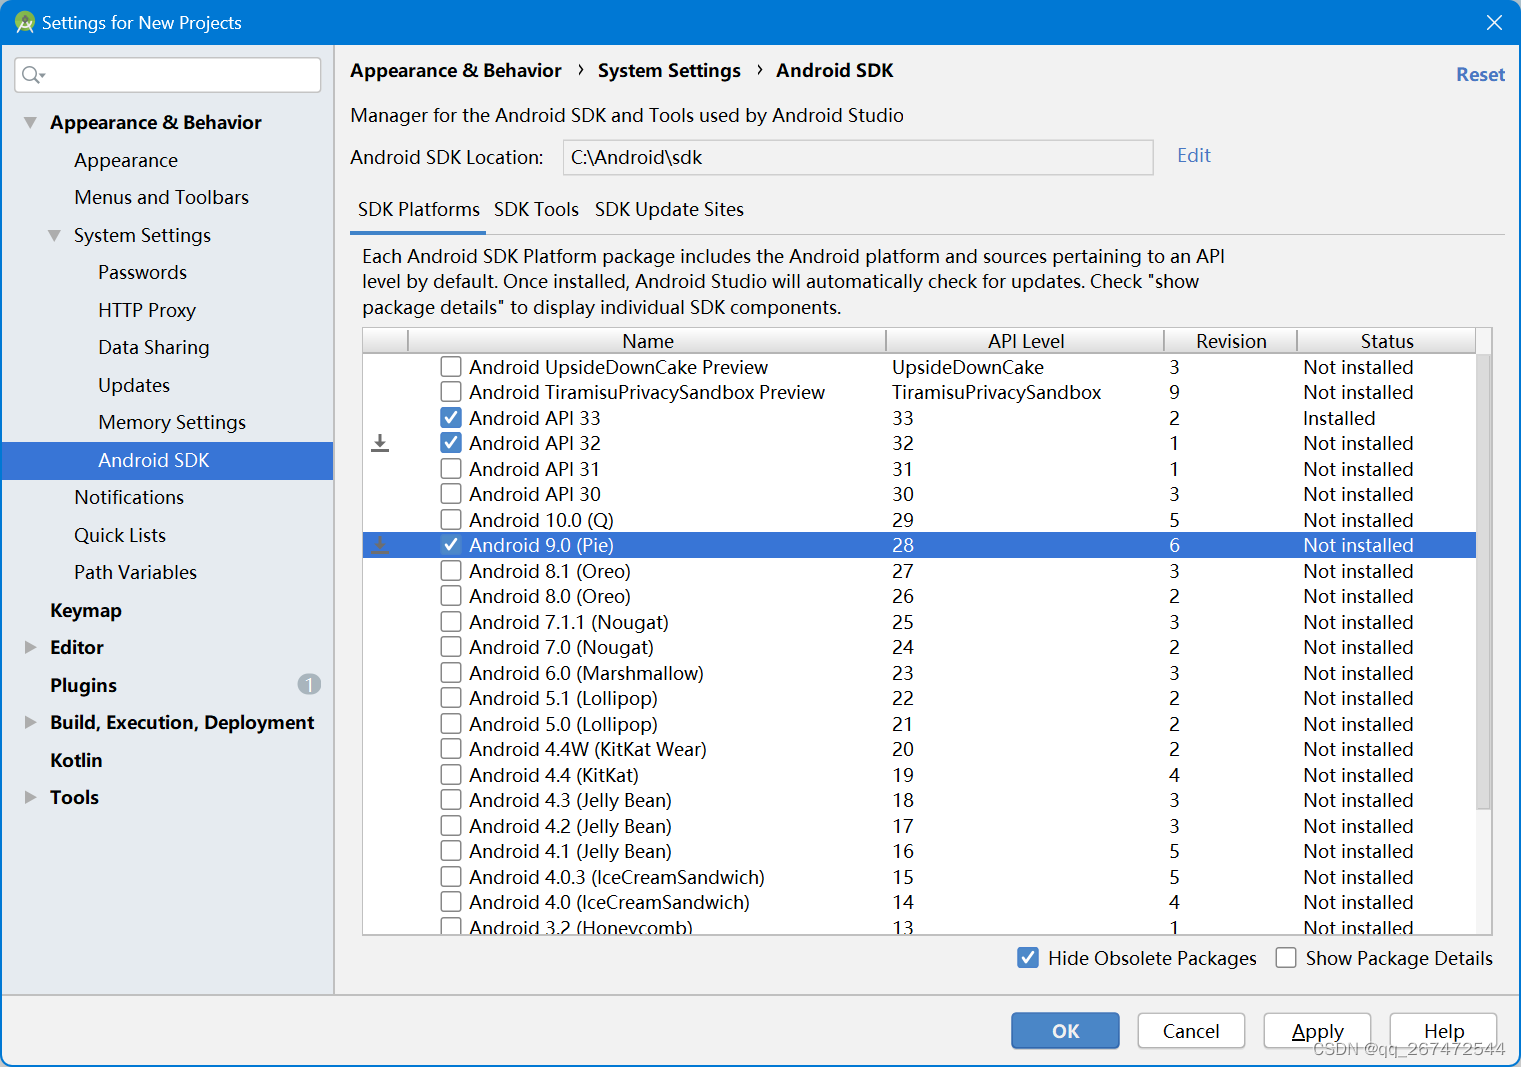The height and width of the screenshot is (1067, 1521).
Task: Click the Help button
Action: coord(1443,1030)
